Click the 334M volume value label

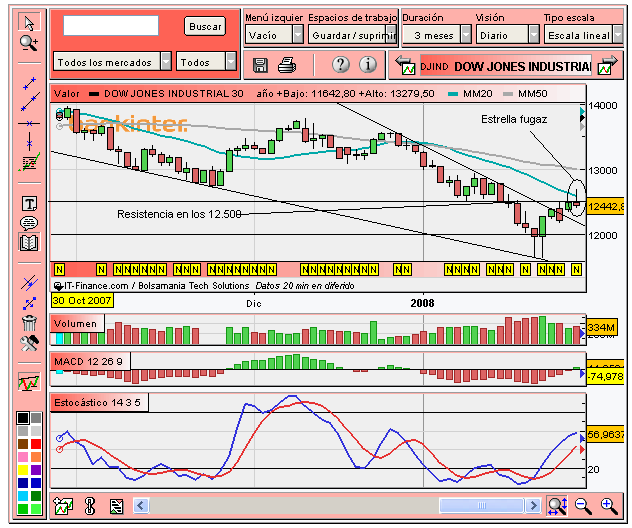pyautogui.click(x=601, y=327)
